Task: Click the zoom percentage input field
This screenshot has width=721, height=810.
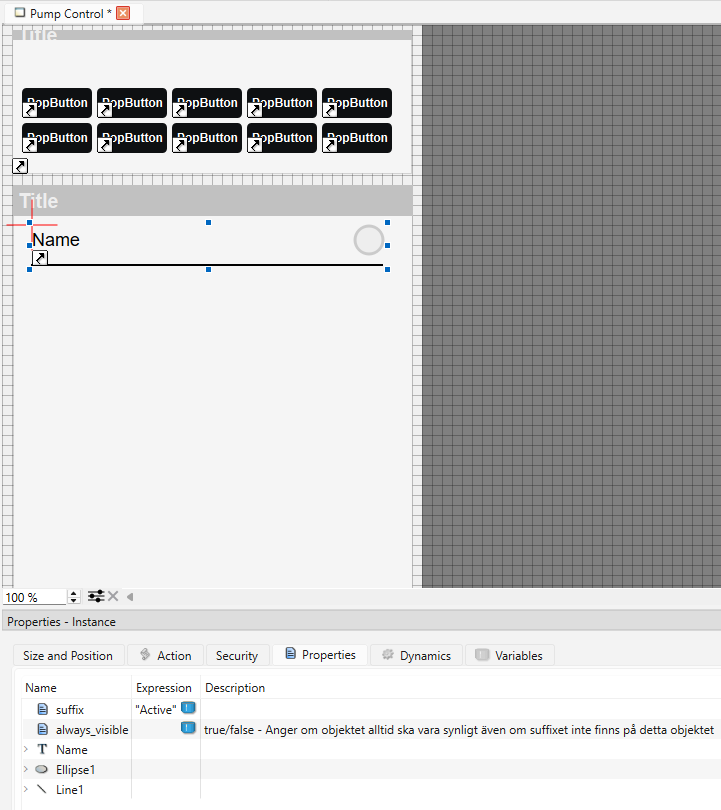Action: coord(34,597)
